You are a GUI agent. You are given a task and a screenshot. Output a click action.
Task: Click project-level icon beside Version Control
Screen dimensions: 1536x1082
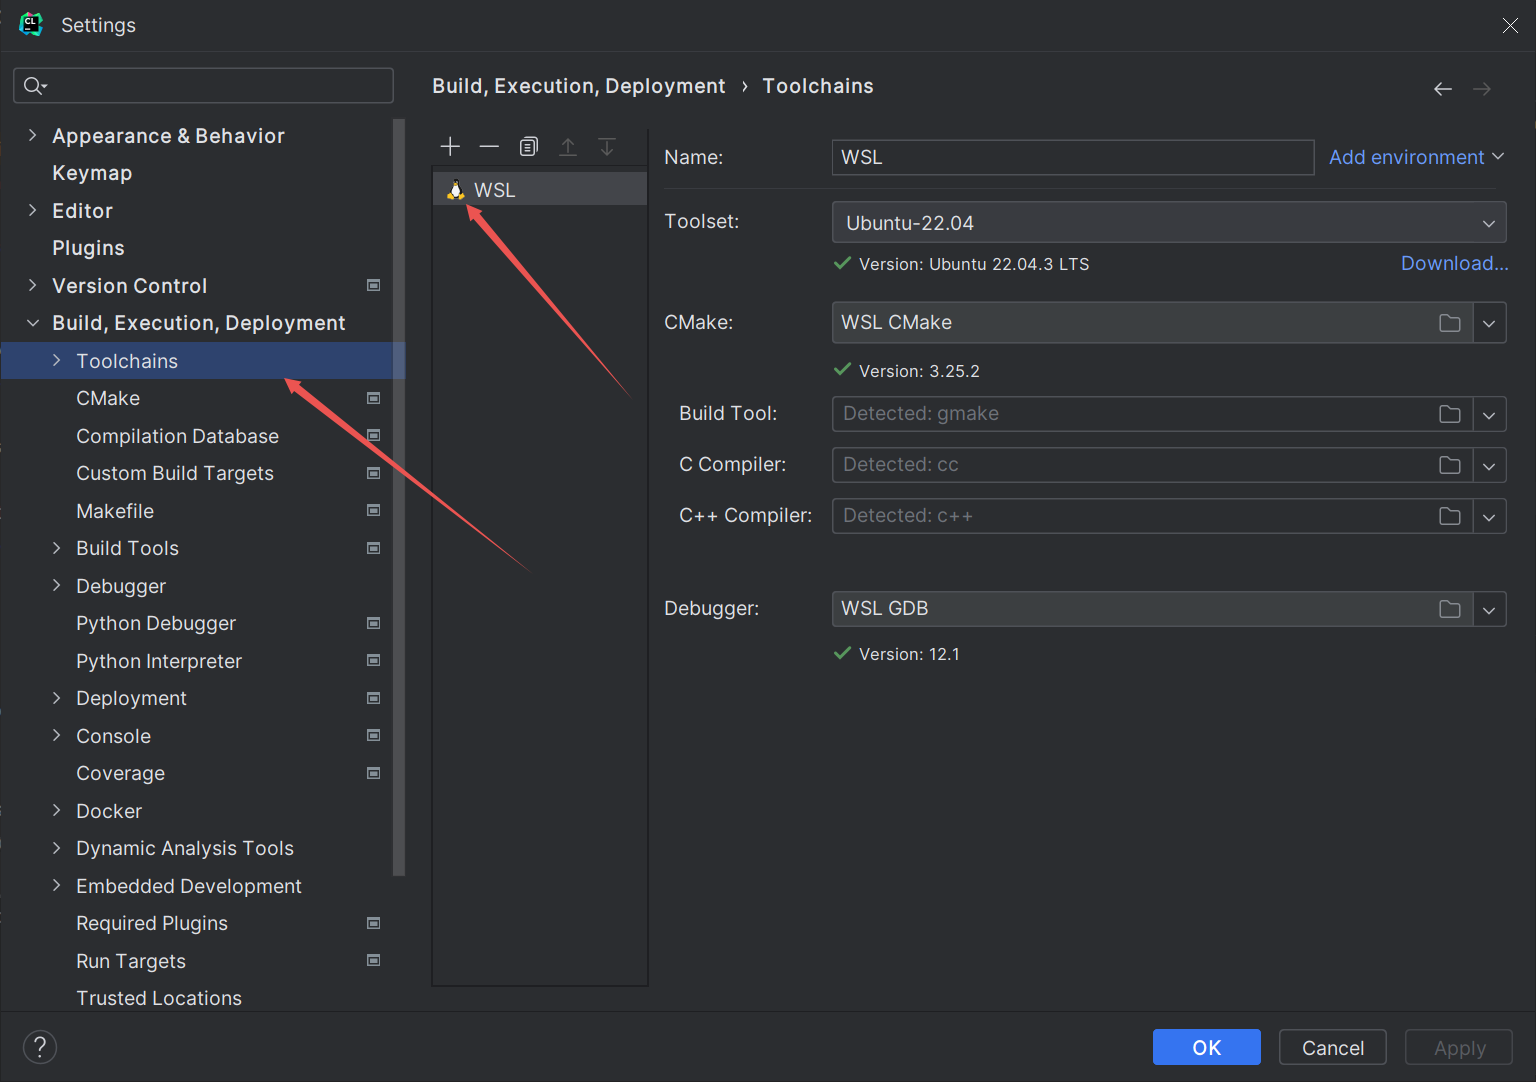[374, 285]
